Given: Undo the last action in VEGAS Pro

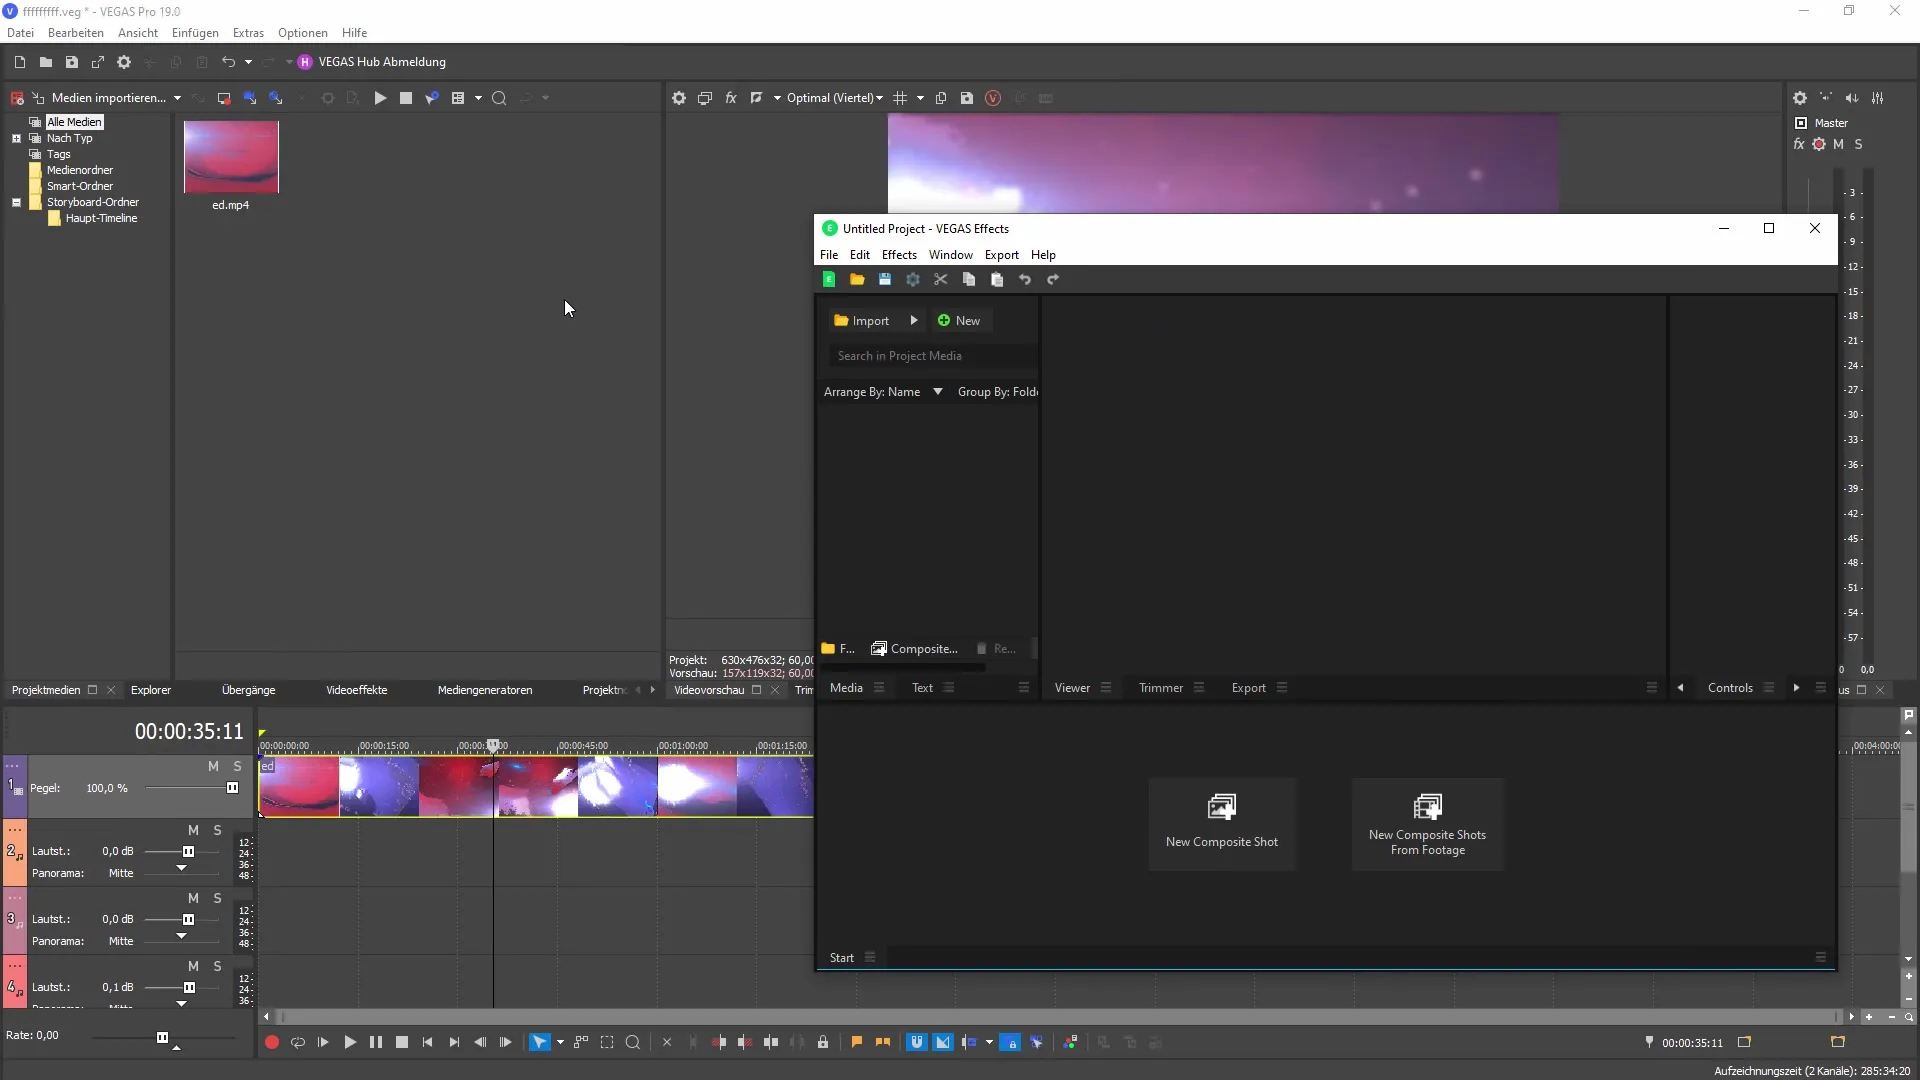Looking at the screenshot, I should tap(228, 62).
